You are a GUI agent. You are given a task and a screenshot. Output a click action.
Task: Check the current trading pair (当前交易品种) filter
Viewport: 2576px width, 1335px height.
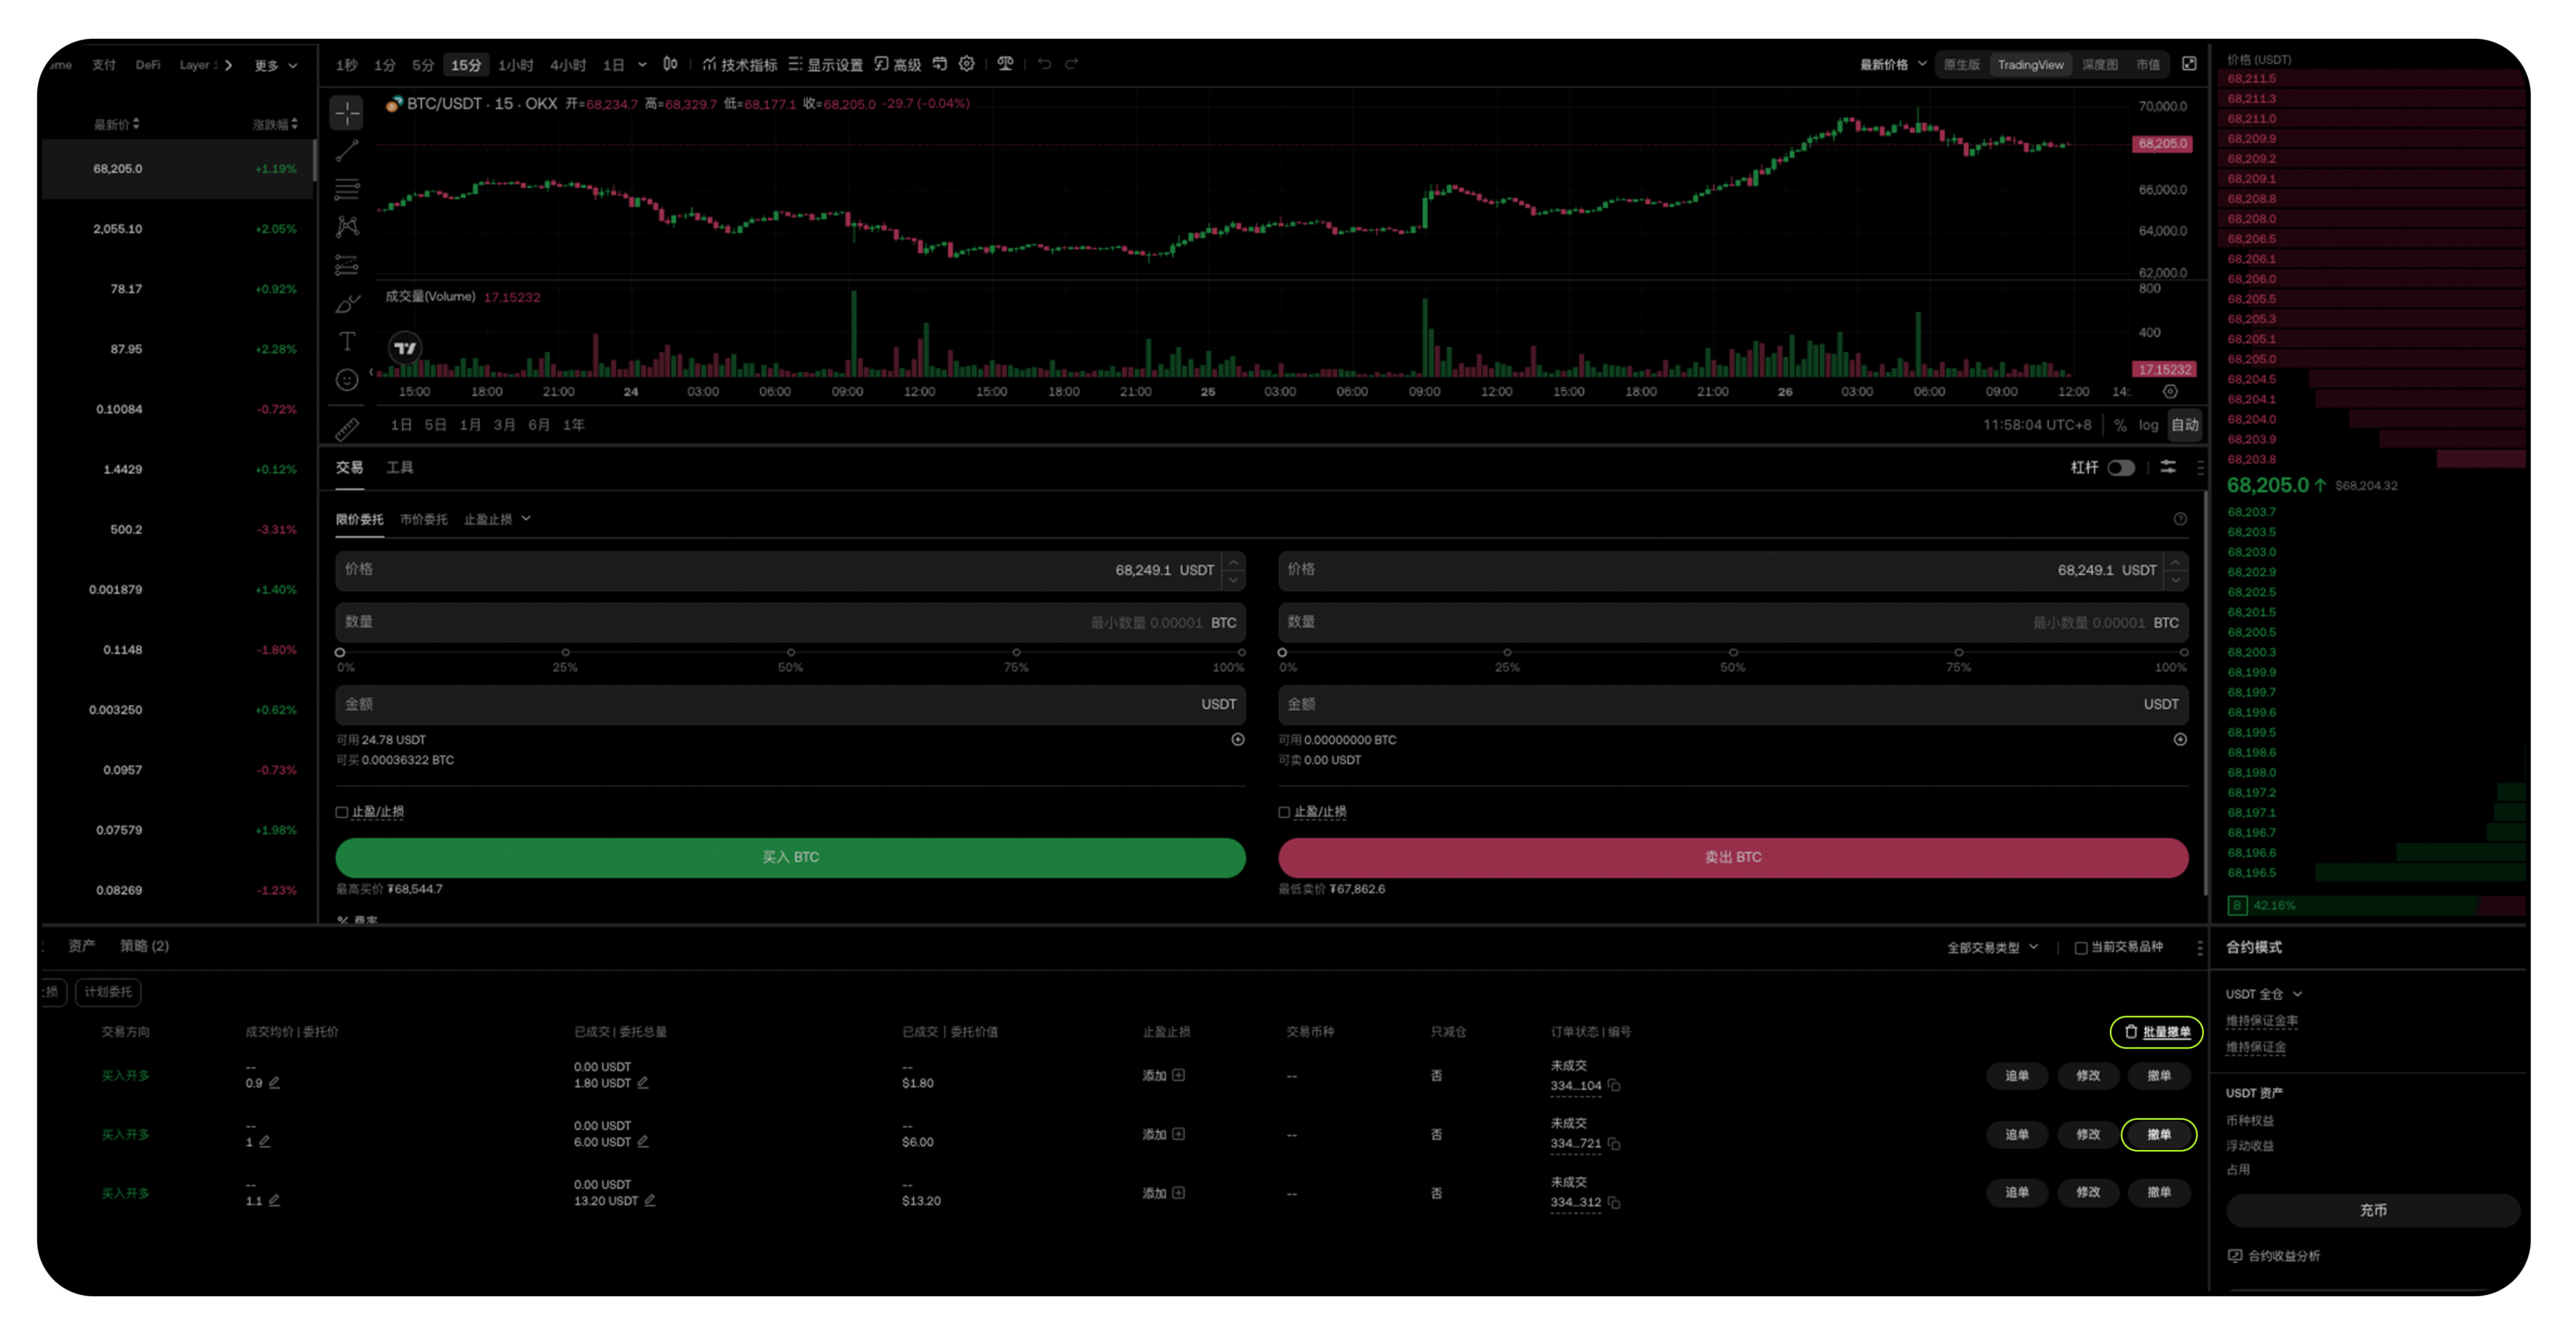pos(2081,948)
